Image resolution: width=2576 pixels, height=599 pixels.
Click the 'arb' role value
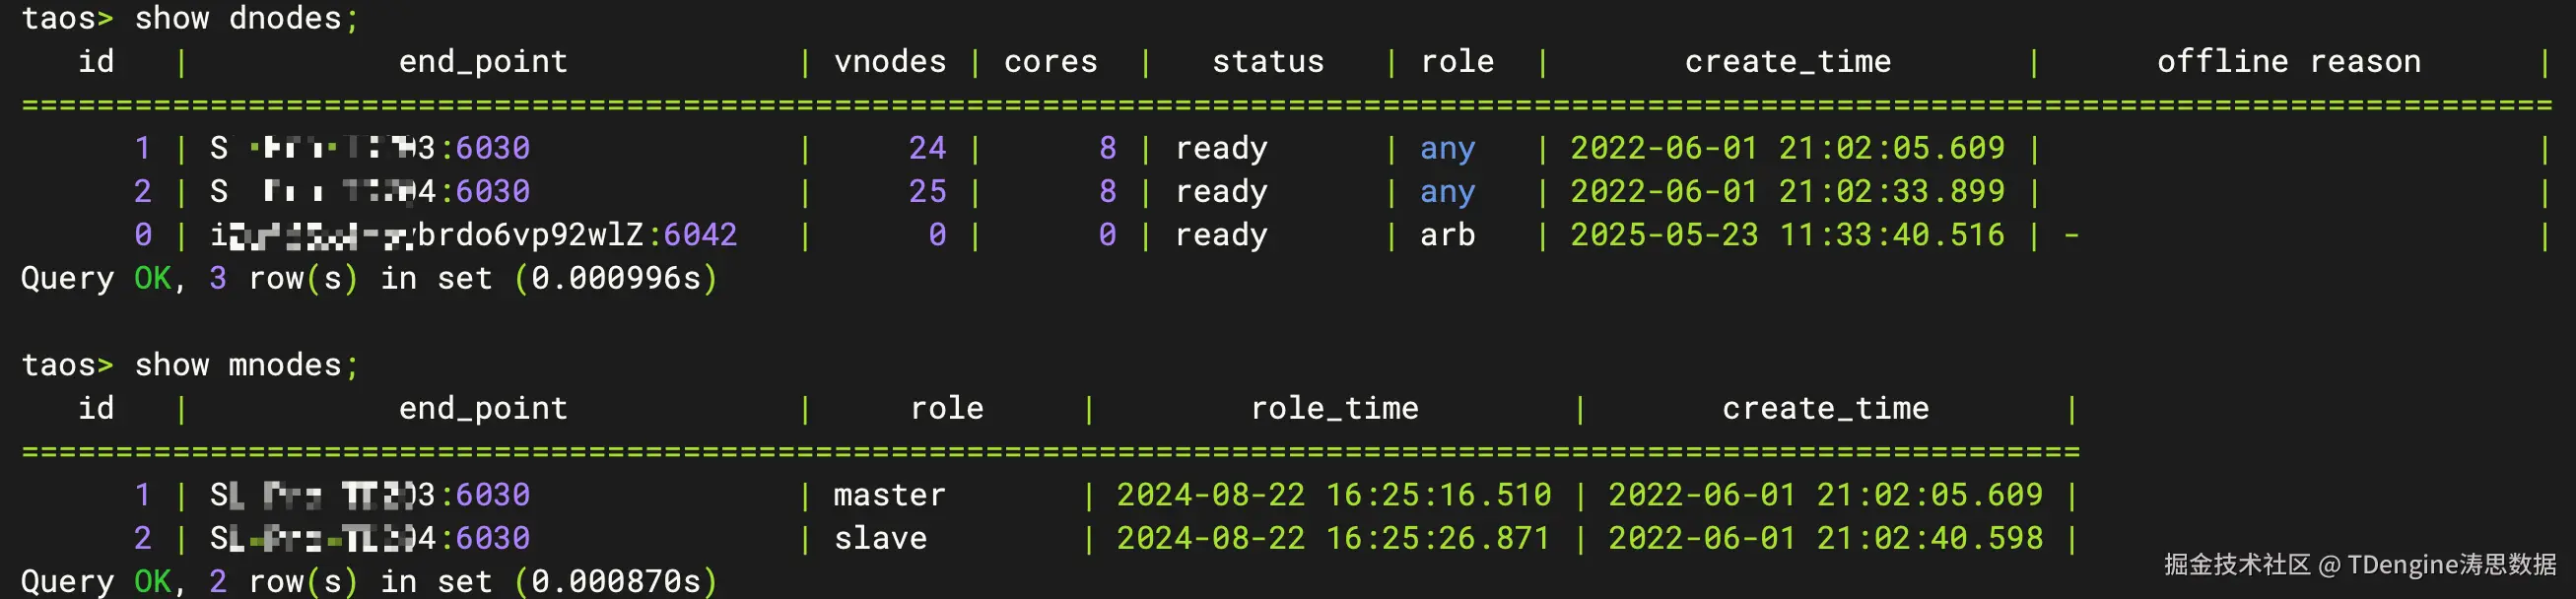pos(1447,235)
